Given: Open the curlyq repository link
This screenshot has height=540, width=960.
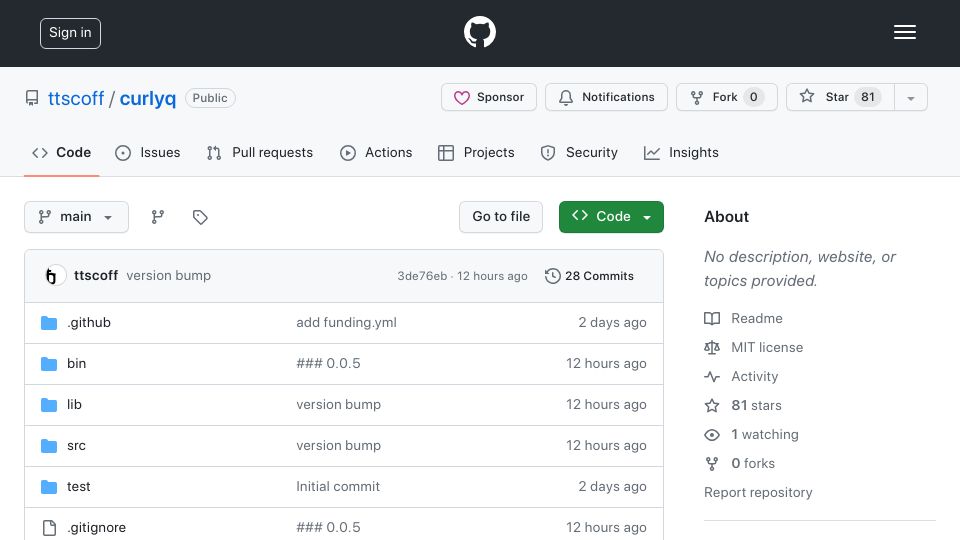Looking at the screenshot, I should pyautogui.click(x=148, y=98).
